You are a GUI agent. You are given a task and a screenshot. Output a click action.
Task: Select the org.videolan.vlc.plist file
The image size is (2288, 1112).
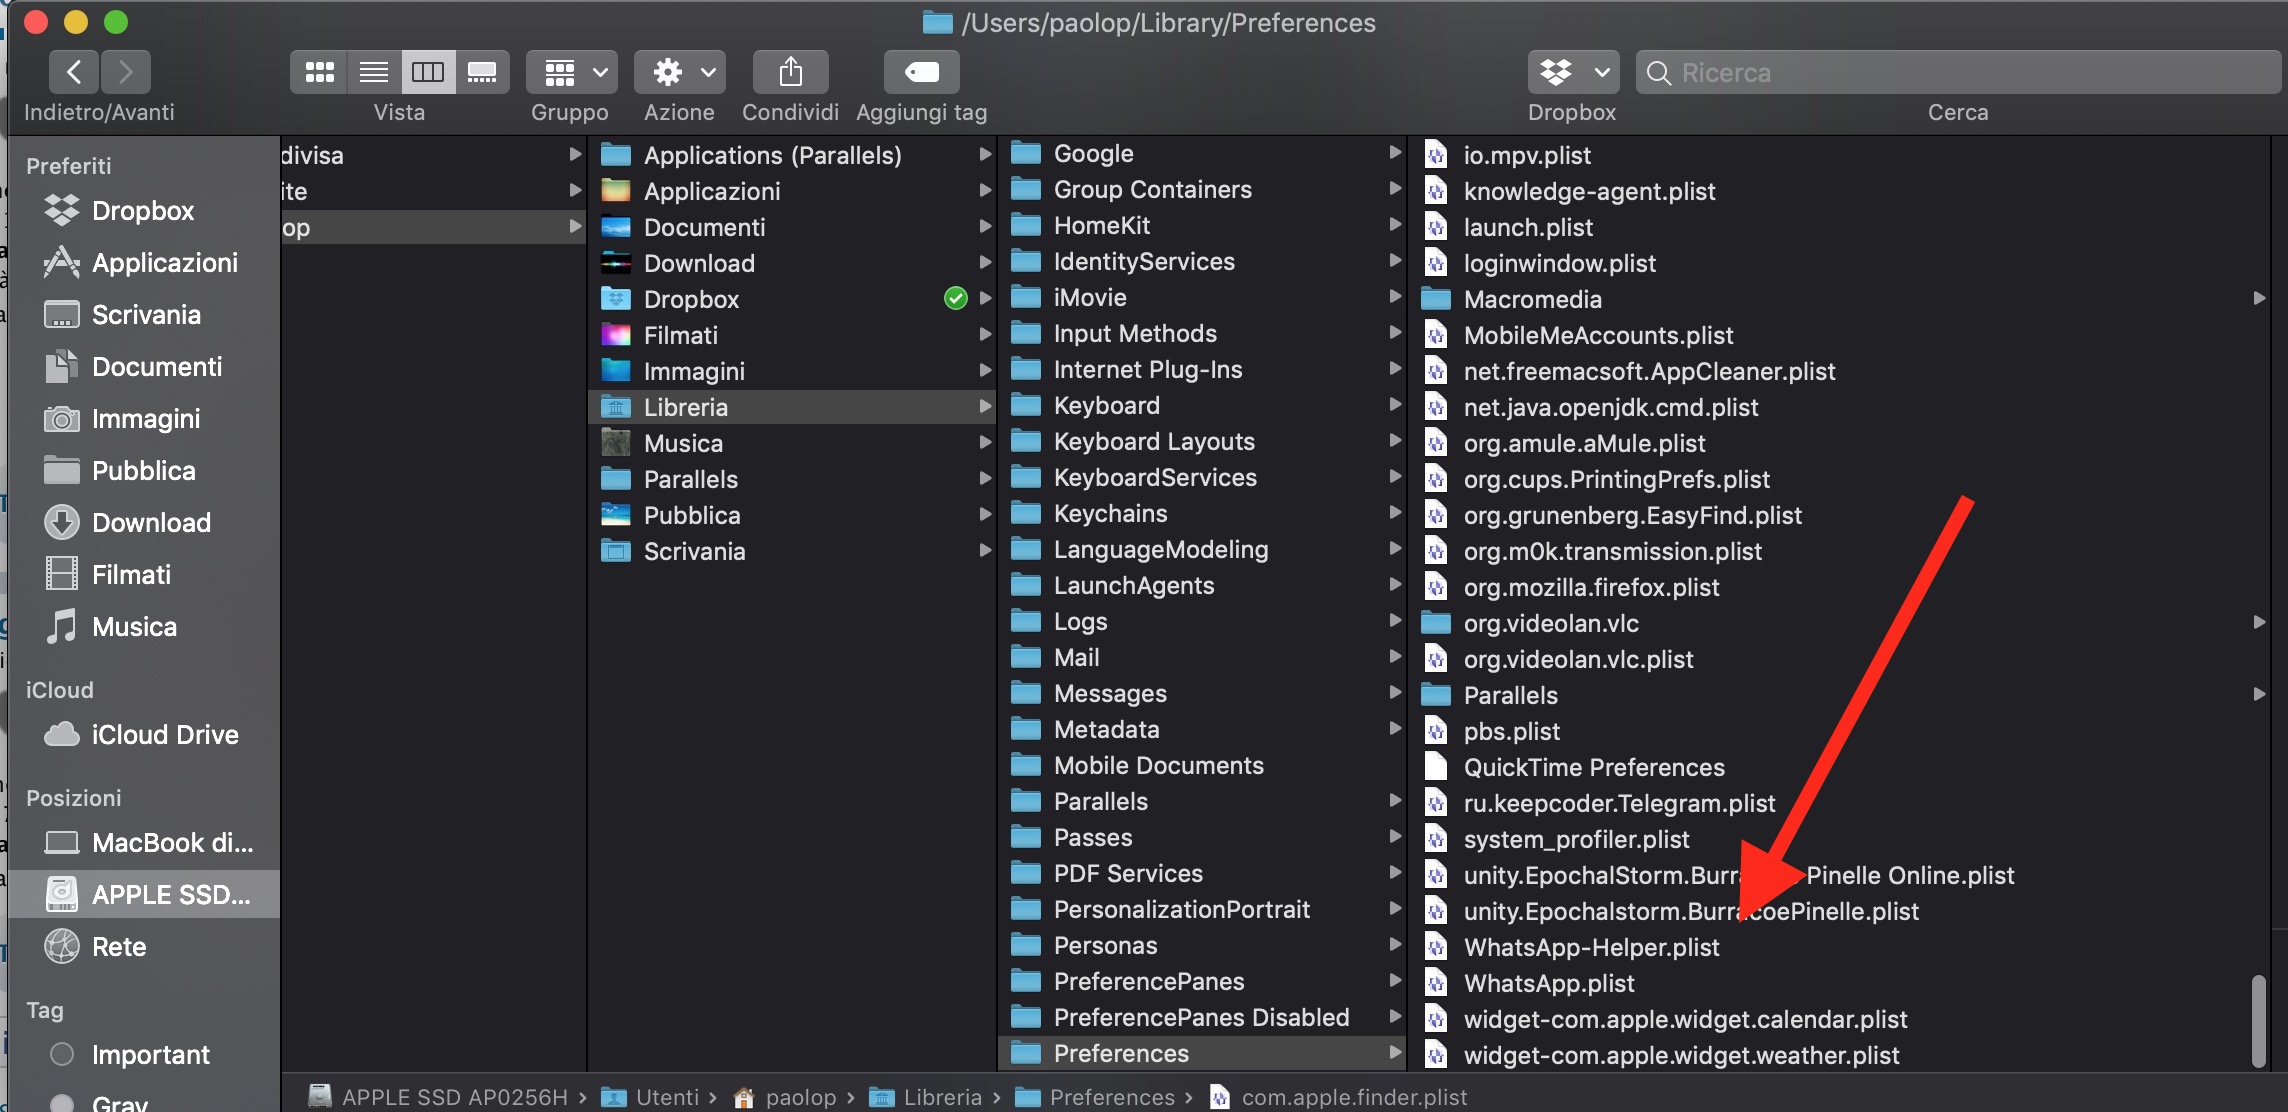(1840, 659)
